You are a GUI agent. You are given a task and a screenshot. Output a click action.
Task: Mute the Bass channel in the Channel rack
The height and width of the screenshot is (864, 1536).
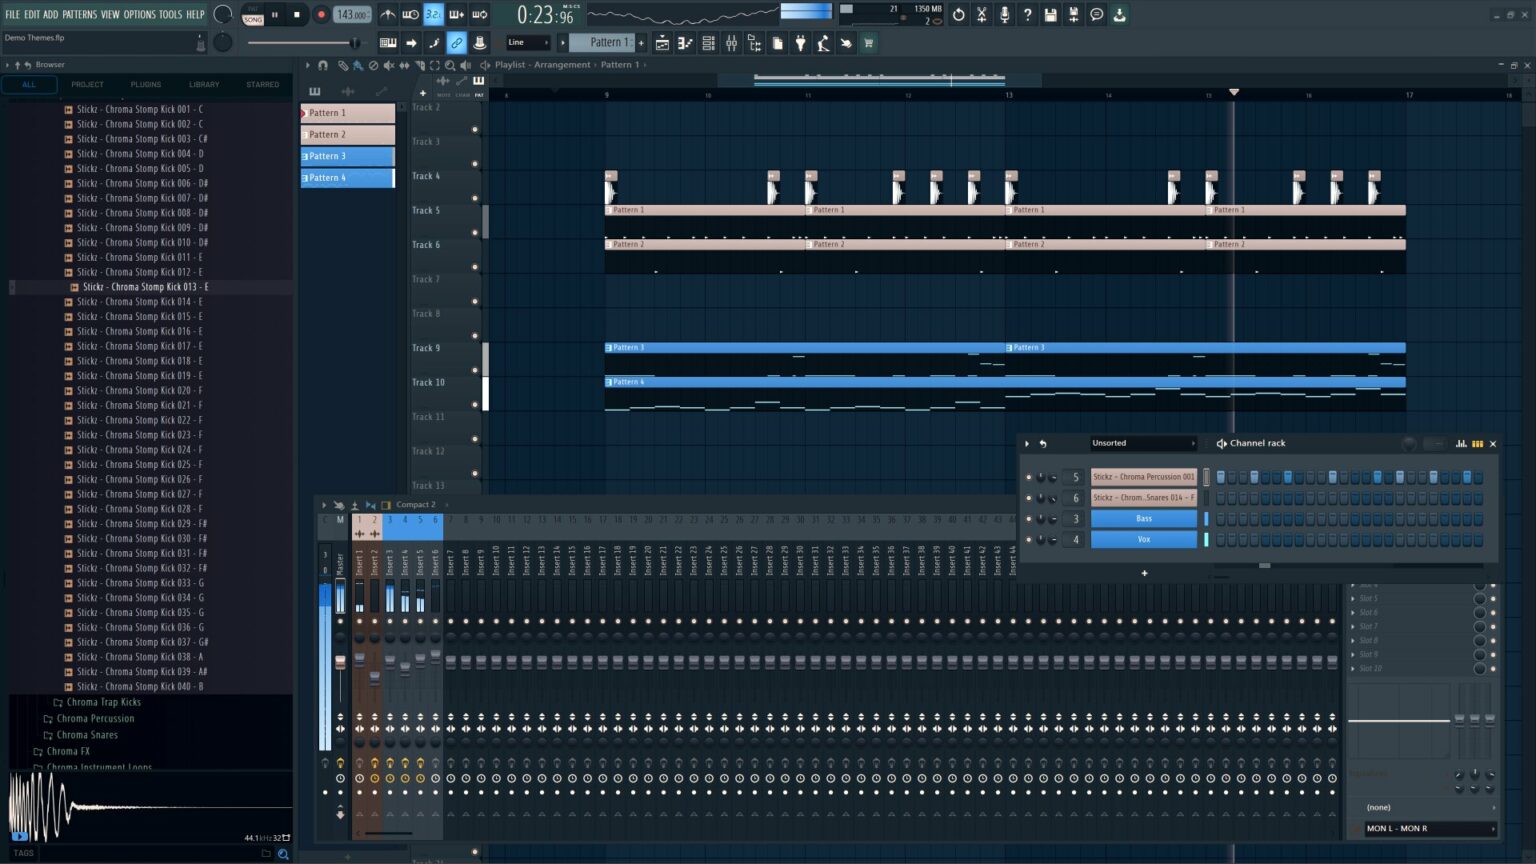tap(1029, 518)
